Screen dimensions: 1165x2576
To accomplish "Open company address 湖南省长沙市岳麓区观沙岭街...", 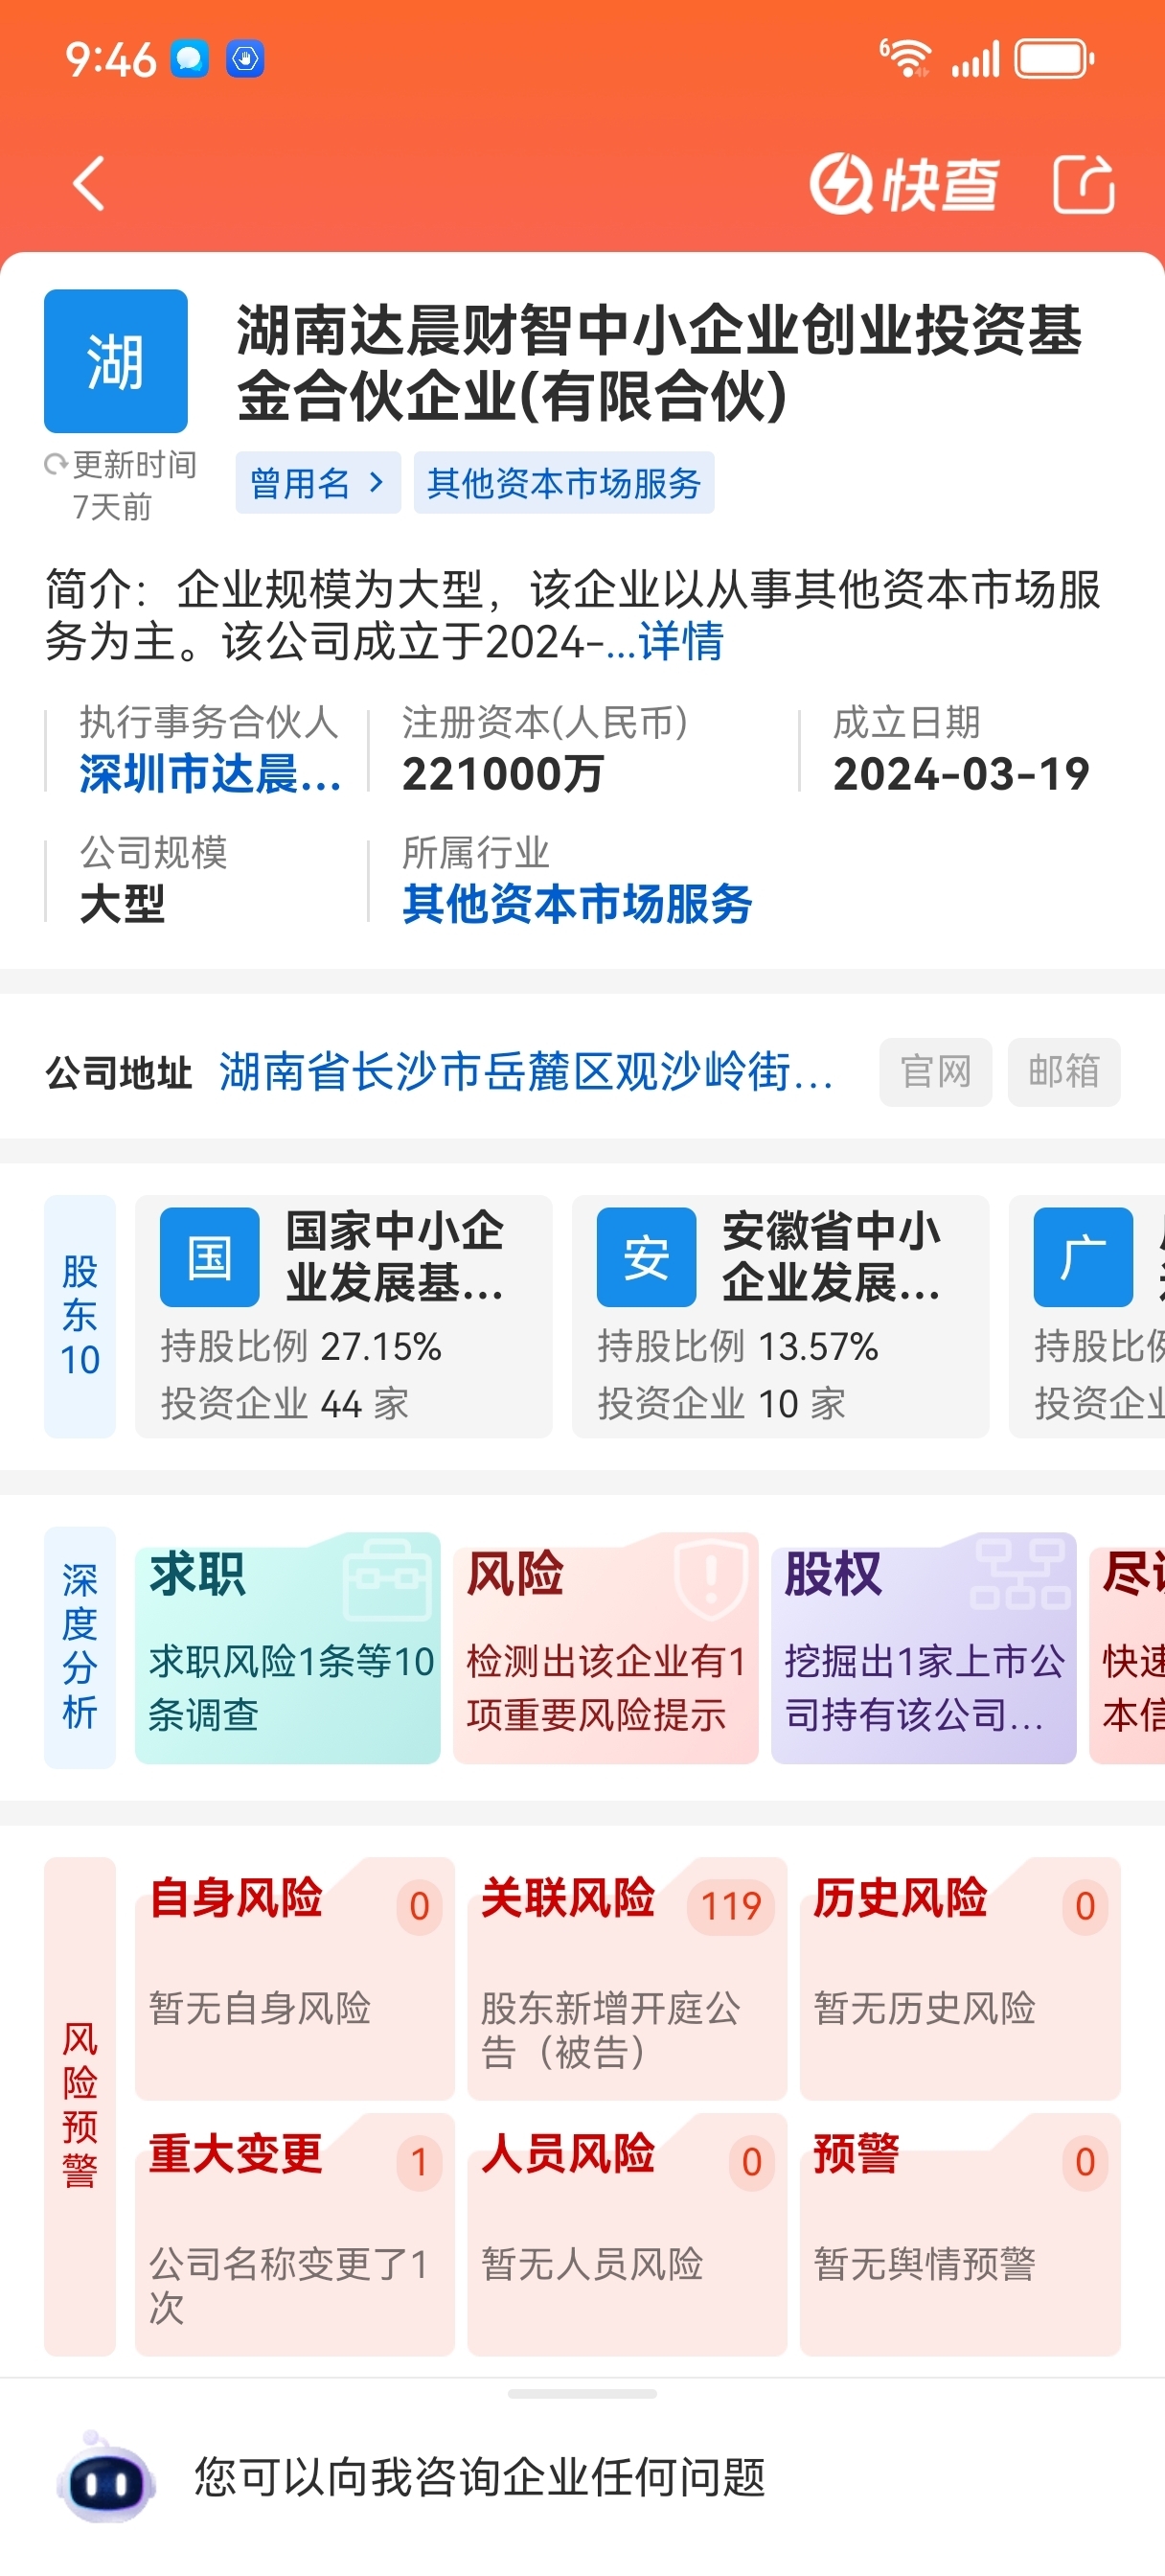I will 526,1072.
